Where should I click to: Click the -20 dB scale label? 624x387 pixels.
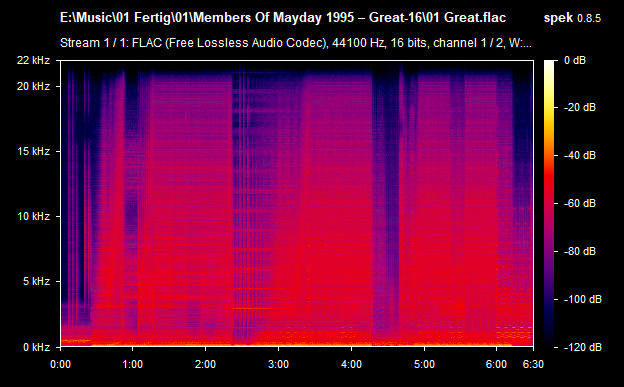click(x=580, y=108)
